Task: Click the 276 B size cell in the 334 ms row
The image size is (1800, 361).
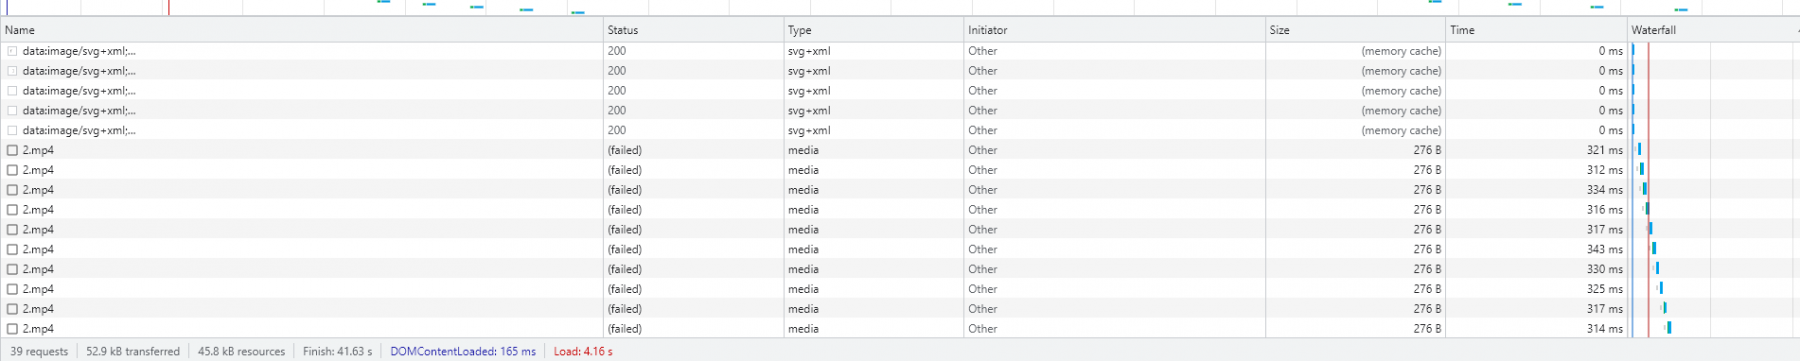Action: 1427,190
